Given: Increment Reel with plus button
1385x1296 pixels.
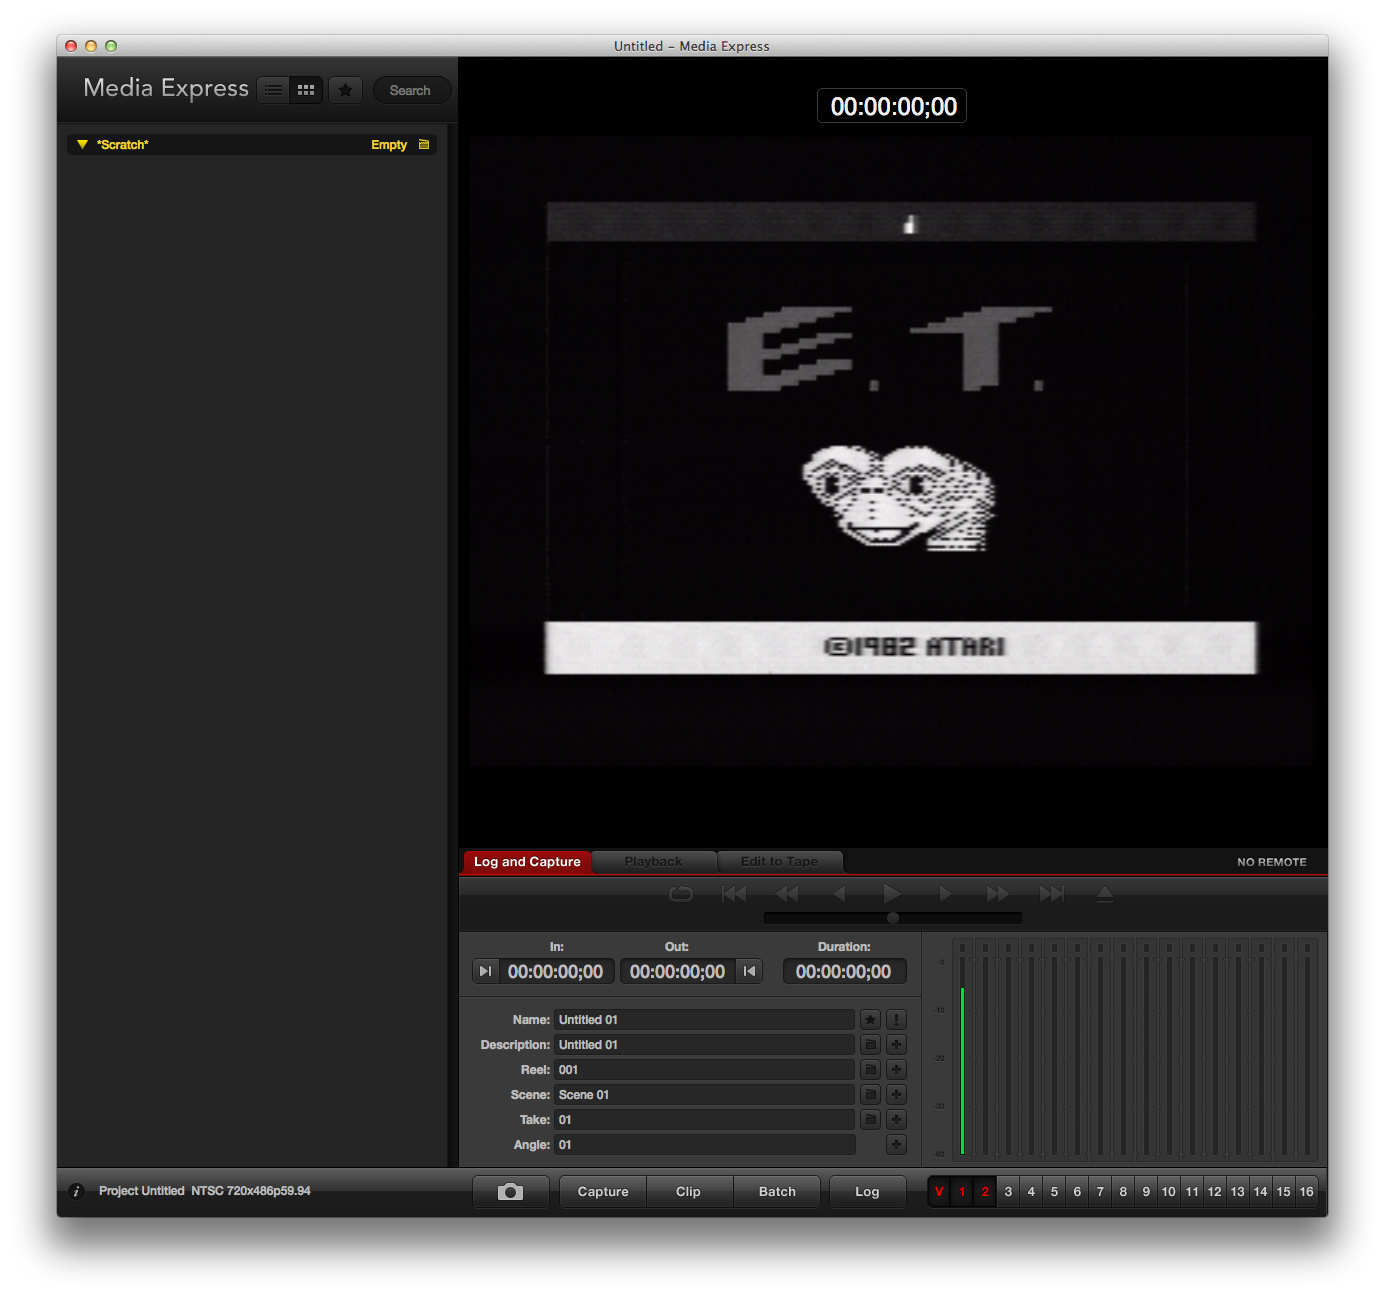Looking at the screenshot, I should click(x=897, y=1070).
